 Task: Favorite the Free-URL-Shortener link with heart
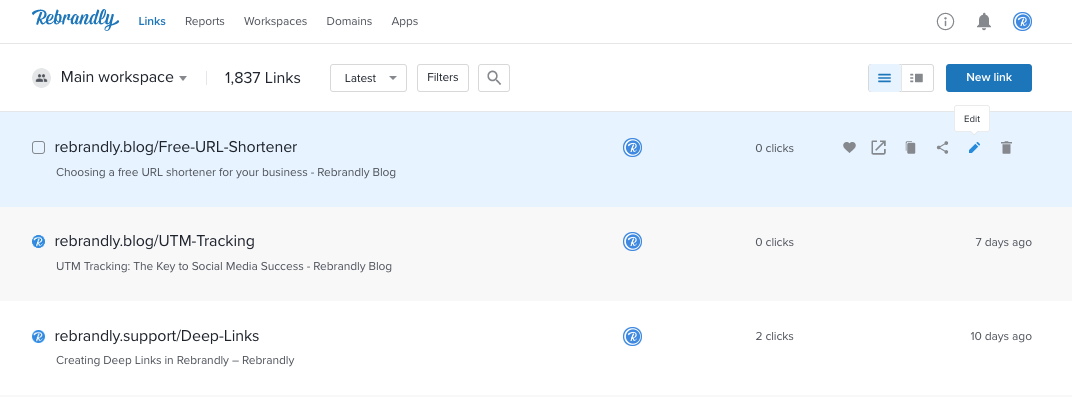tap(849, 148)
